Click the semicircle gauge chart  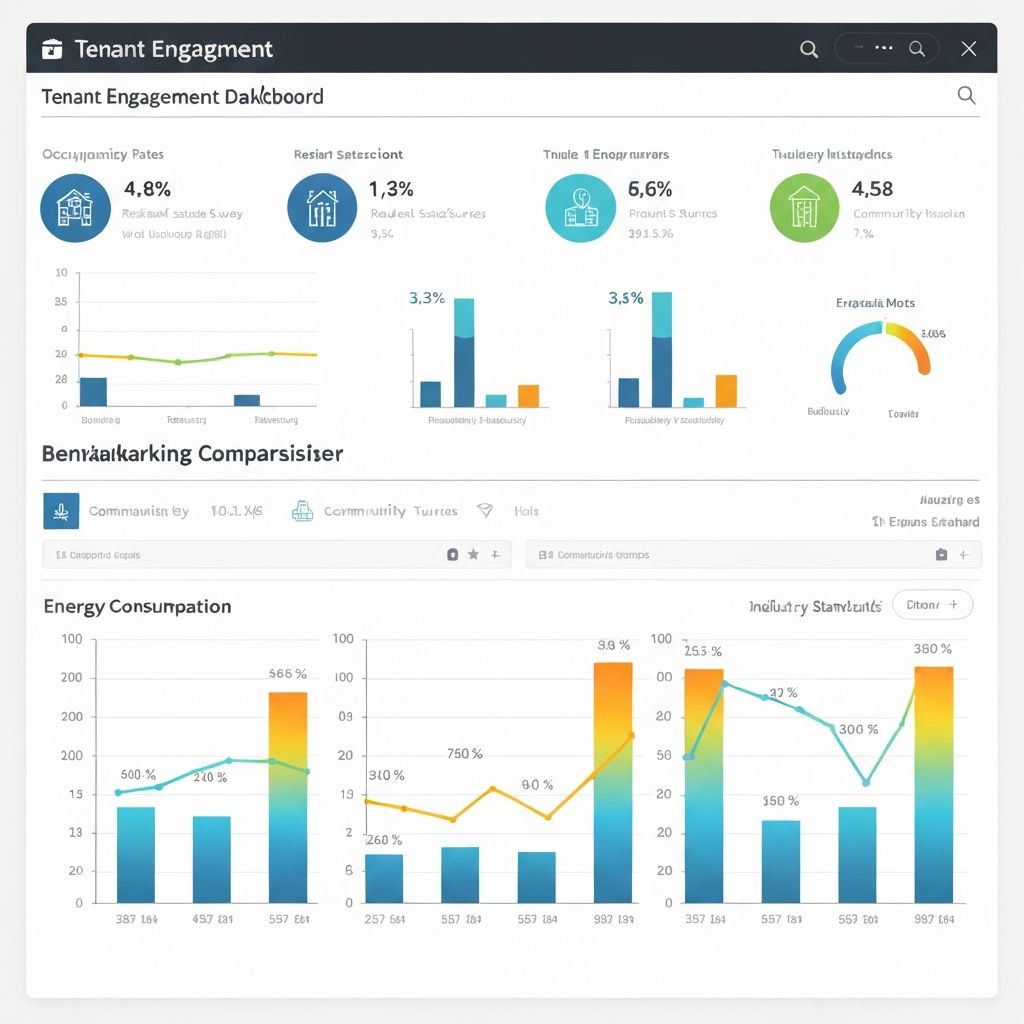tap(880, 355)
